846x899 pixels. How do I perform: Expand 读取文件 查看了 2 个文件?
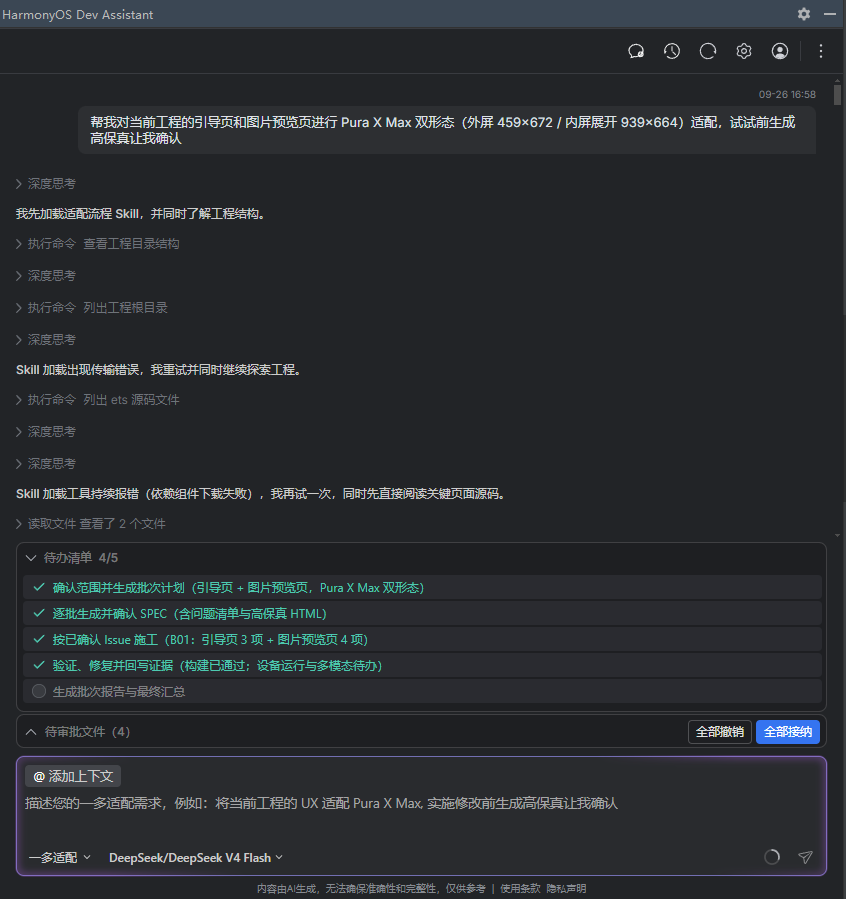pyautogui.click(x=91, y=523)
